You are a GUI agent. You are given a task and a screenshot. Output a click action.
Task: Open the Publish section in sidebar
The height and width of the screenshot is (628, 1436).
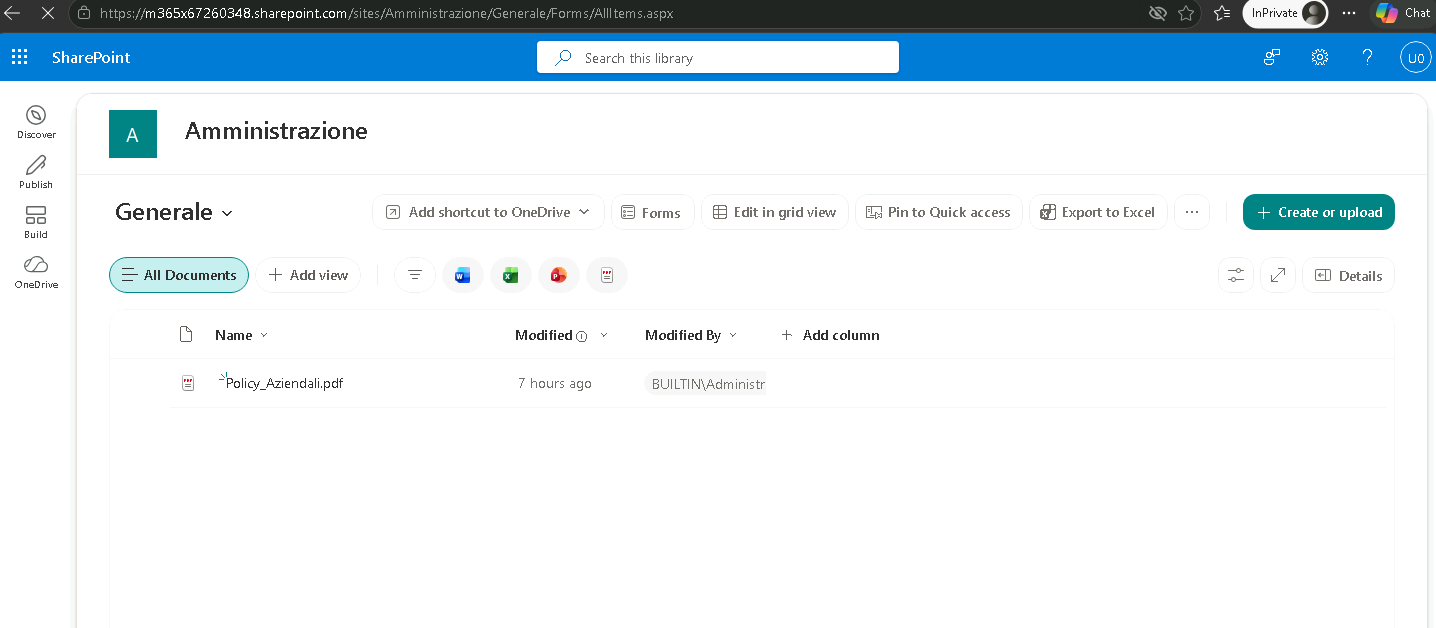click(x=36, y=172)
